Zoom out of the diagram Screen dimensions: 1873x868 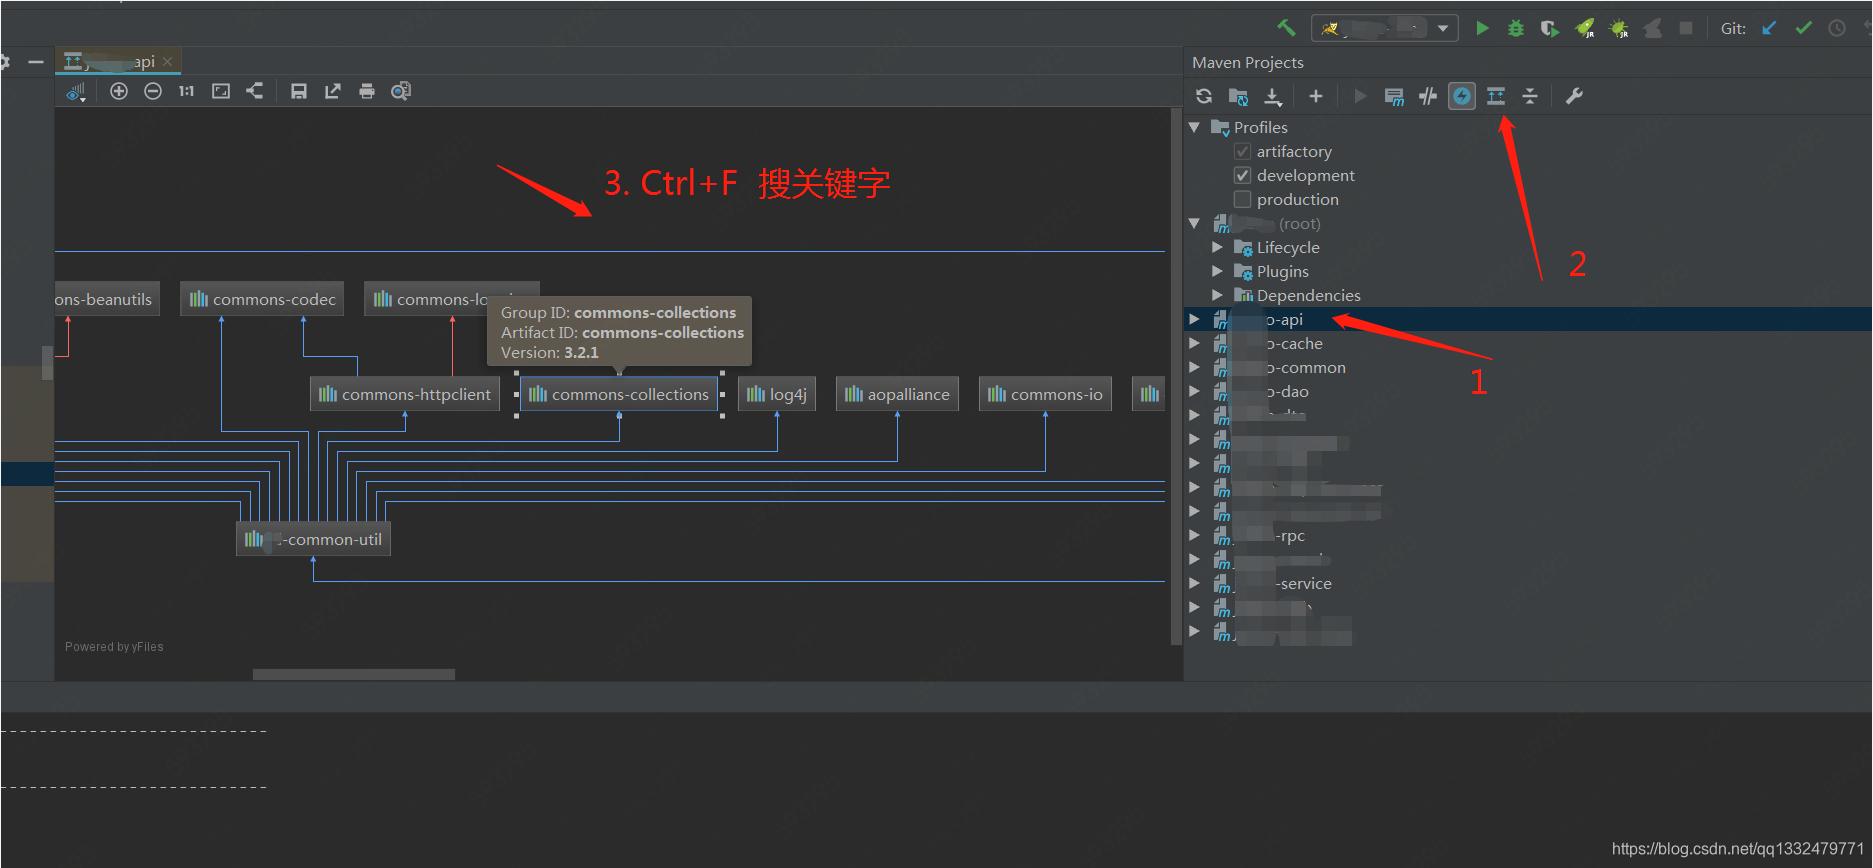coord(153,91)
